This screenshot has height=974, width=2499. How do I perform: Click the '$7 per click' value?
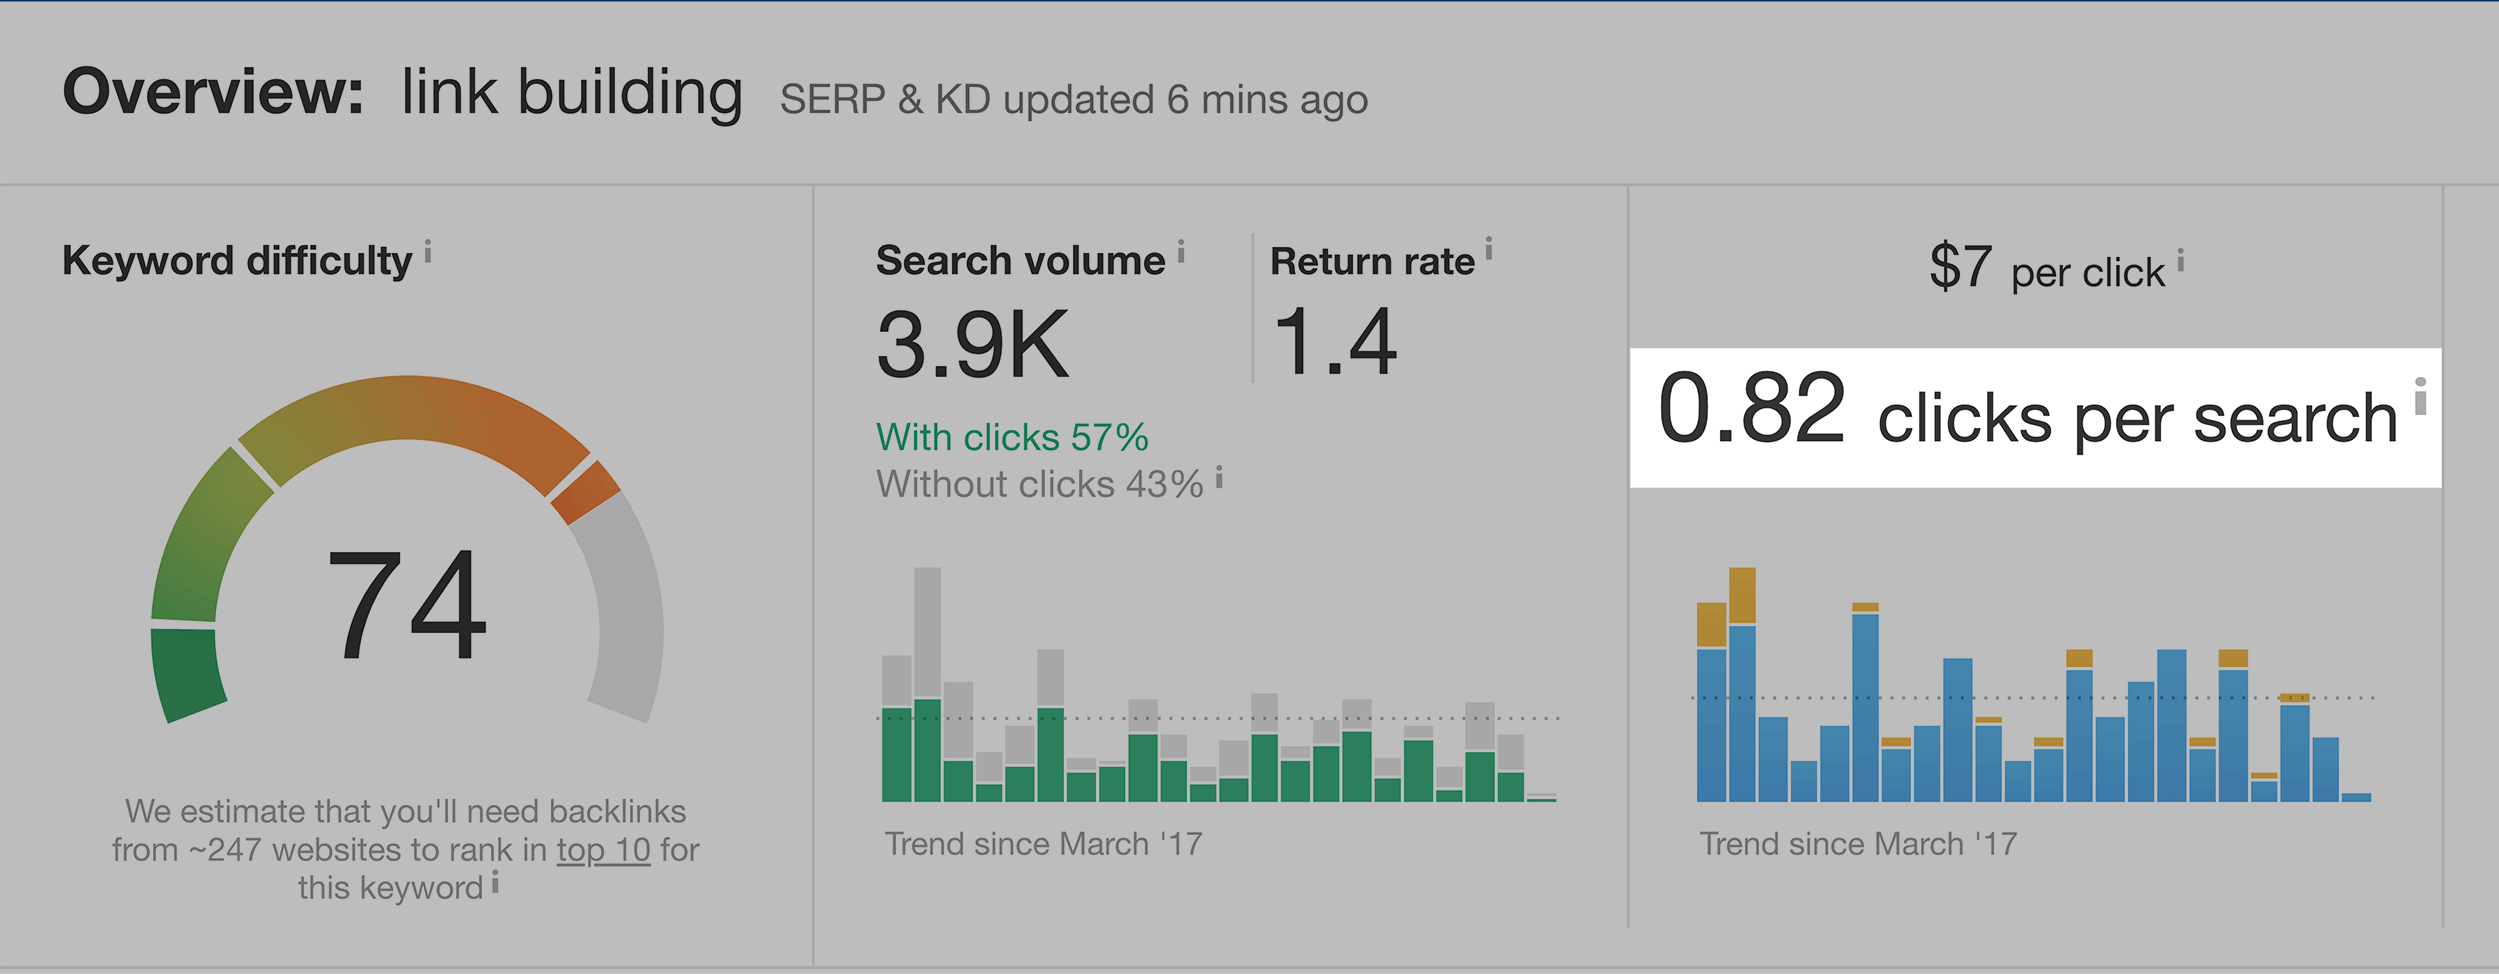2046,268
